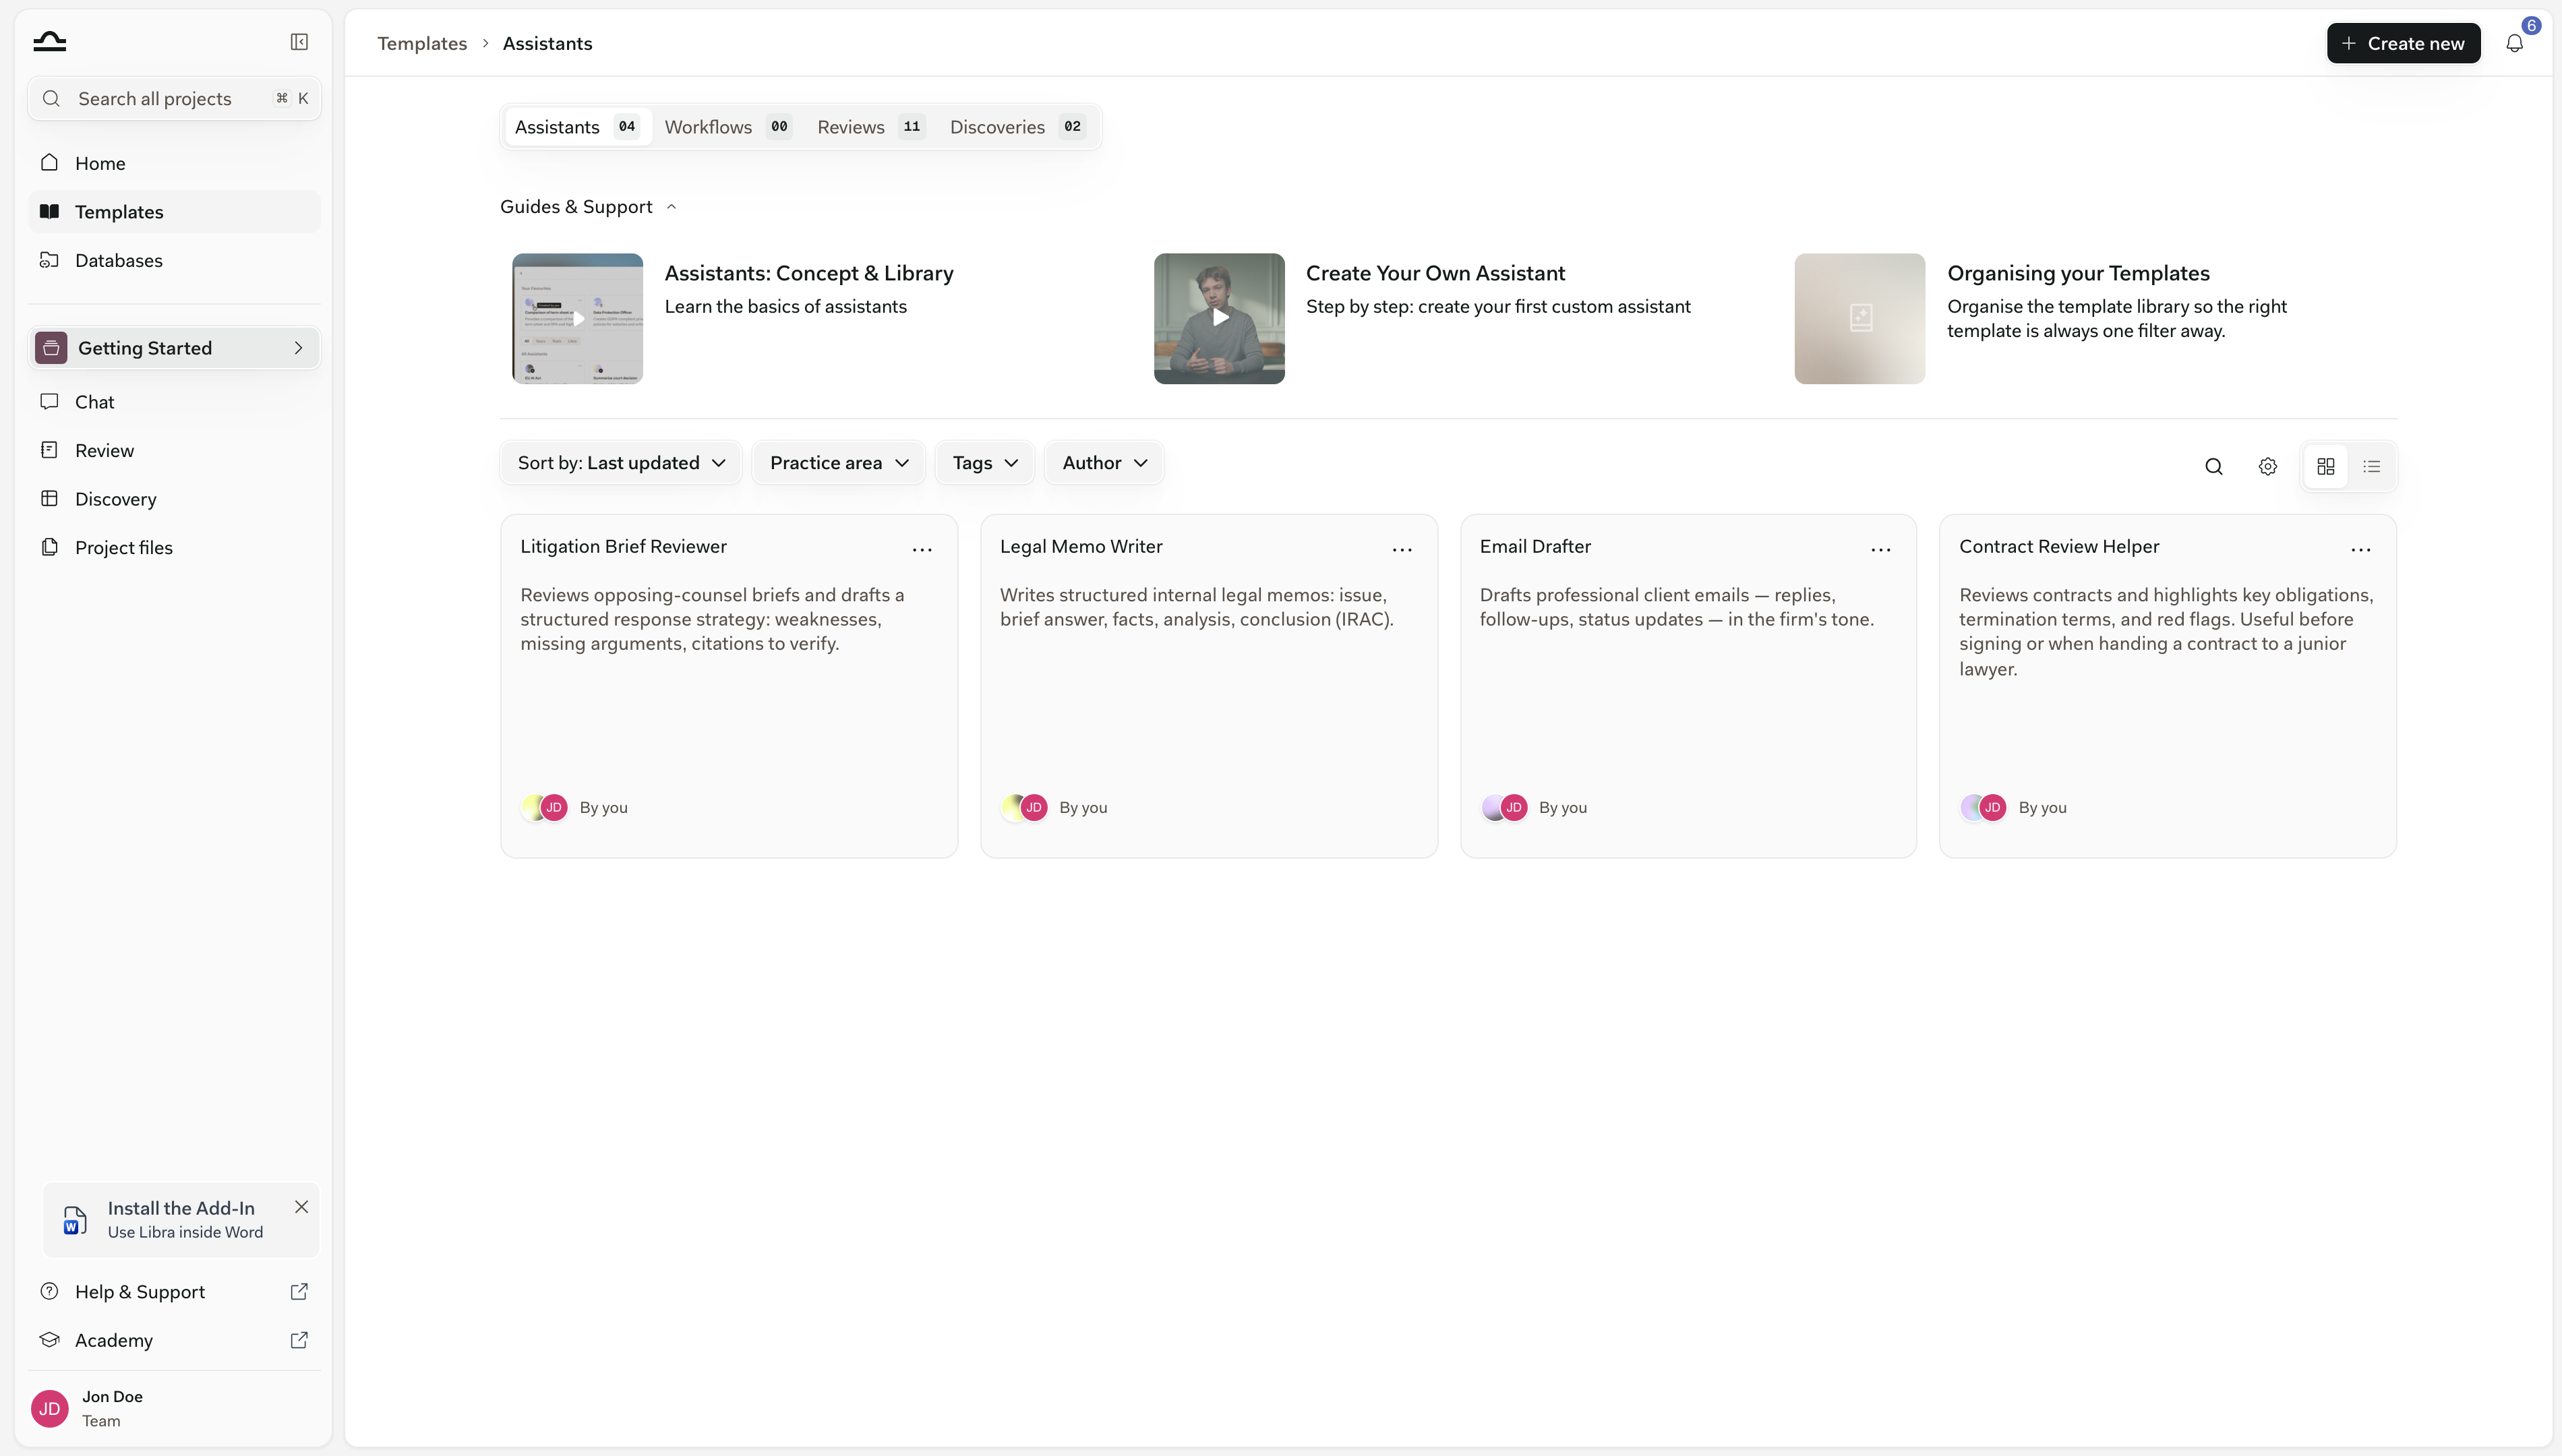
Task: Open the Tags filter dropdown
Action: pos(984,463)
